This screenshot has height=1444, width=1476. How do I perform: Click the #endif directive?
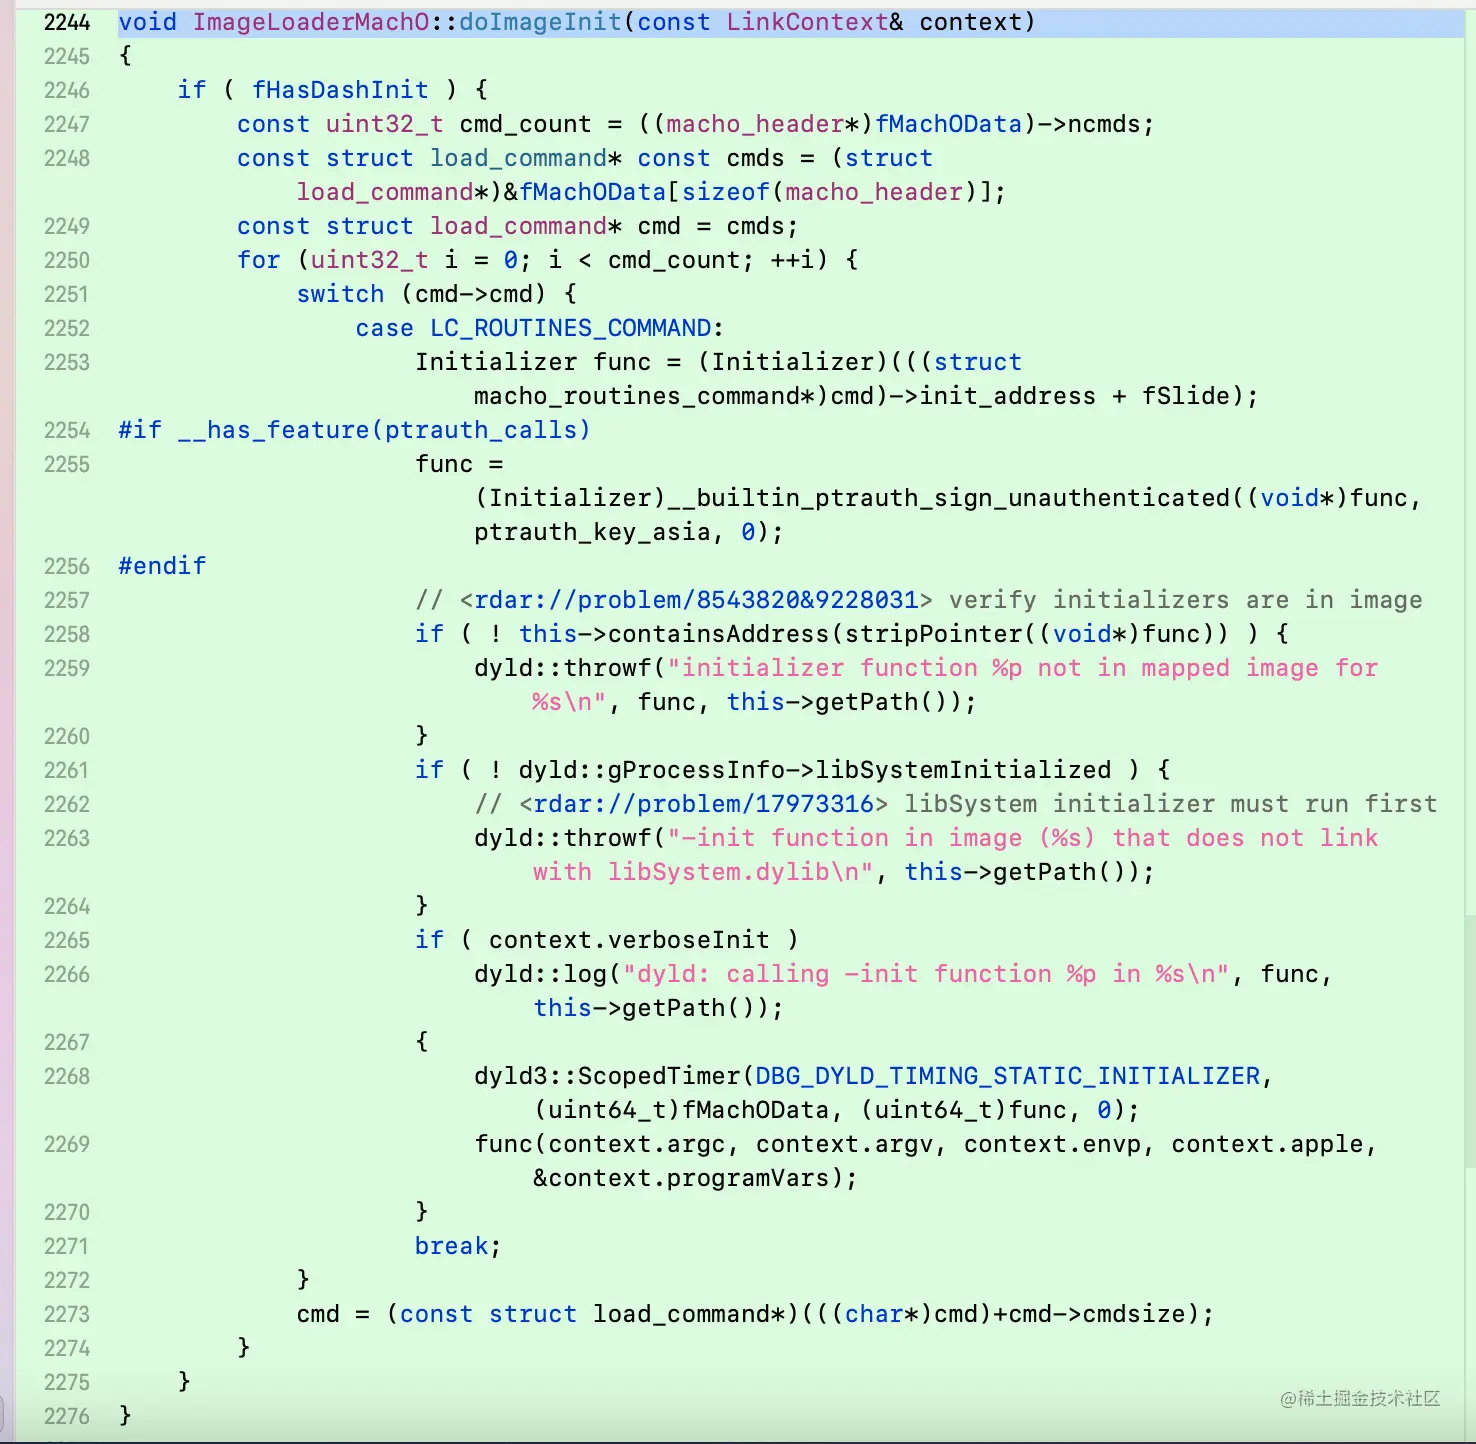pyautogui.click(x=162, y=566)
